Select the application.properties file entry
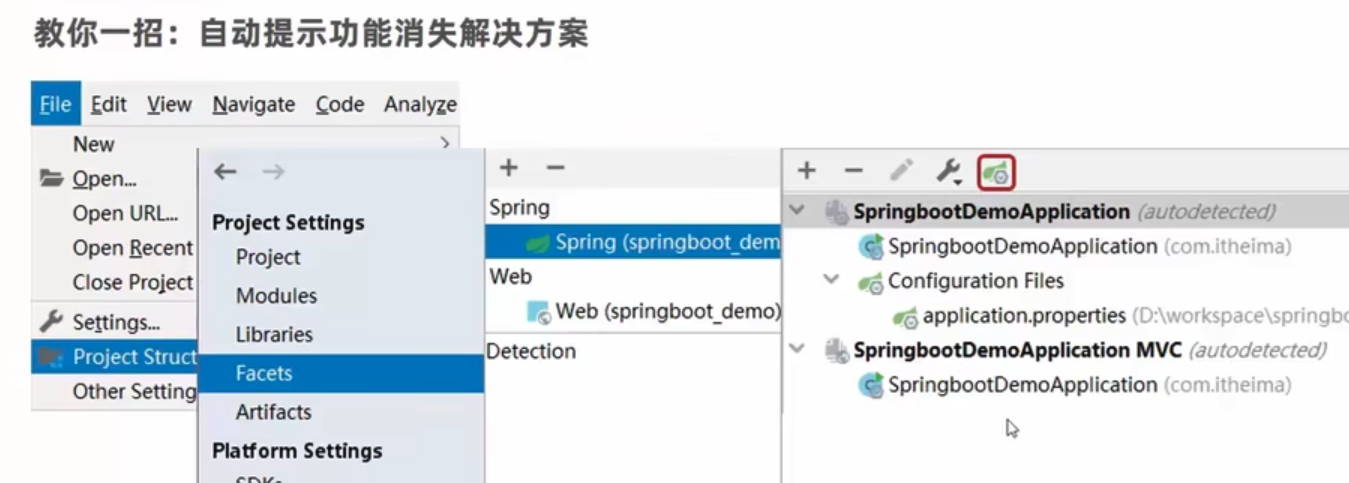This screenshot has width=1349, height=483. click(1023, 316)
